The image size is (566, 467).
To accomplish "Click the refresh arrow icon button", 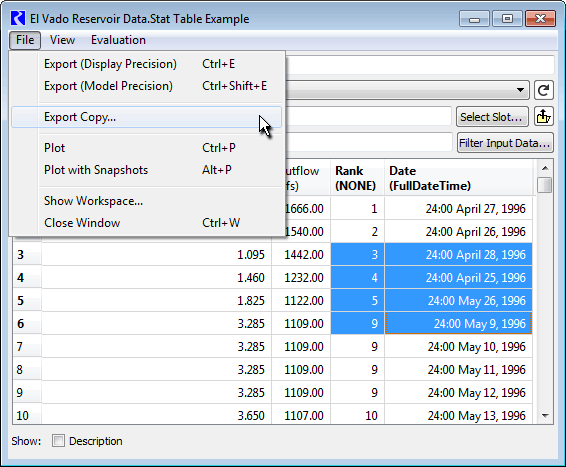I will tap(544, 90).
